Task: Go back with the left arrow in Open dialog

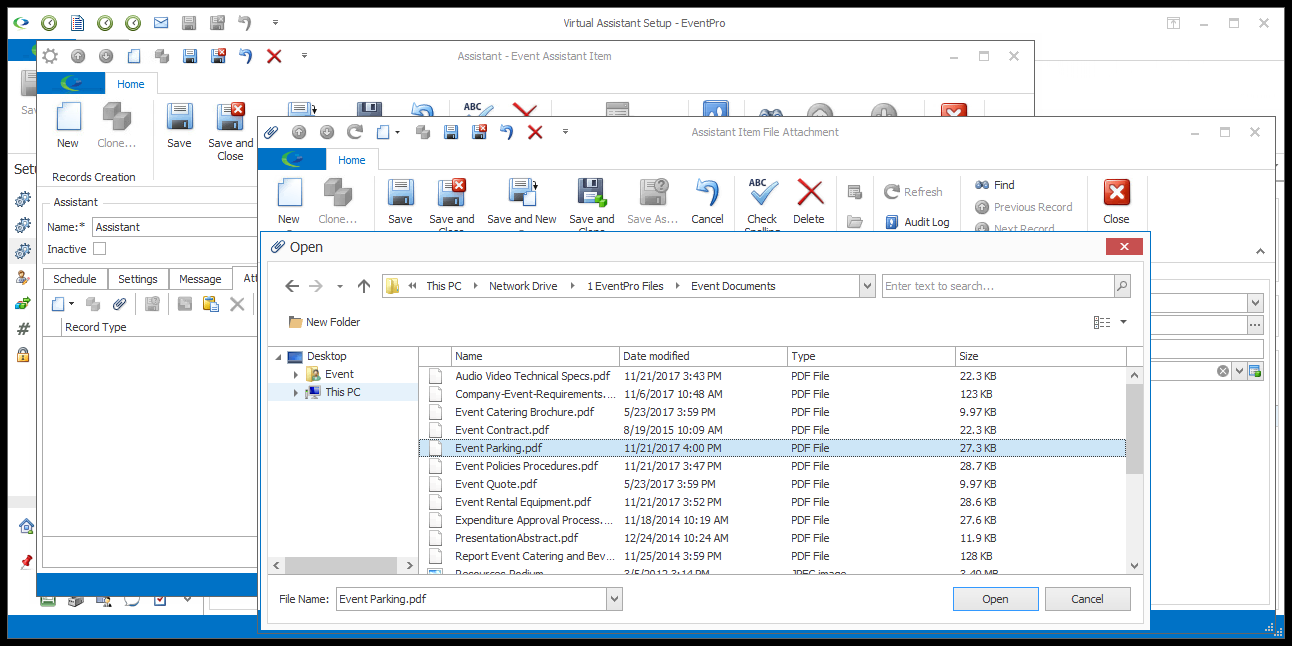Action: (x=292, y=286)
